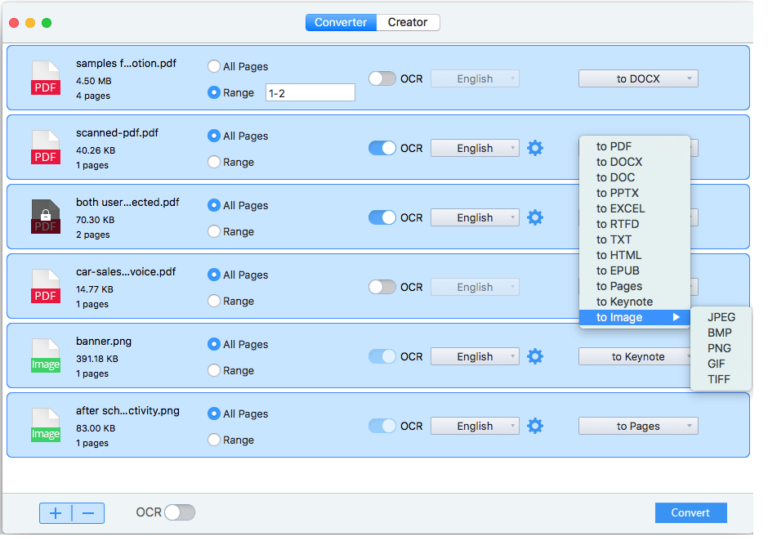This screenshot has height=541, width=768.
Task: Open English language dropdown for scanned-pdf.pdf
Action: pos(475,148)
